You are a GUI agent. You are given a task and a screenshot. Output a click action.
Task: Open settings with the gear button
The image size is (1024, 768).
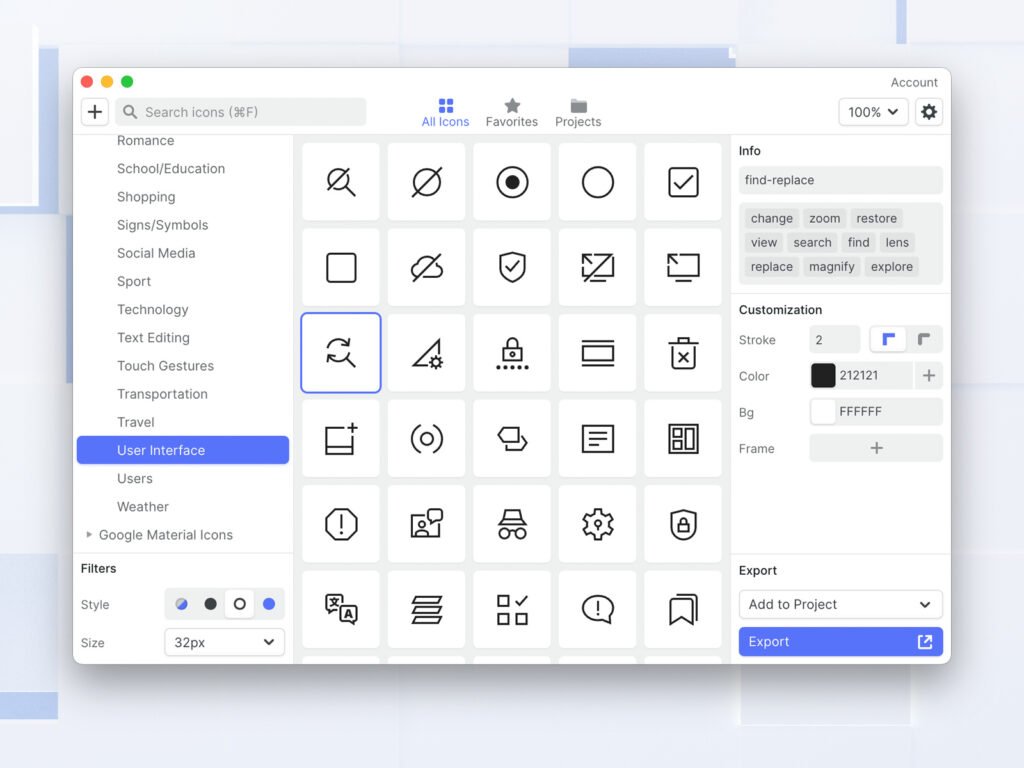pyautogui.click(x=928, y=112)
